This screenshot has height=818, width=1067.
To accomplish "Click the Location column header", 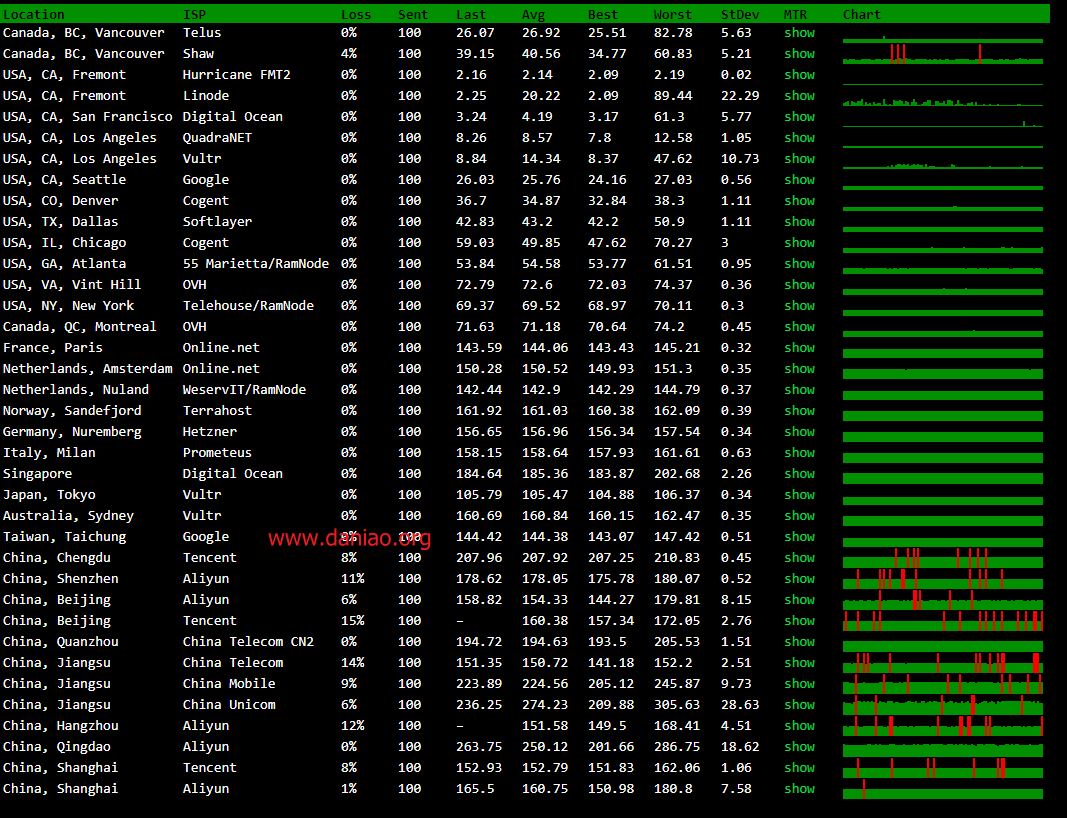I will click(33, 14).
